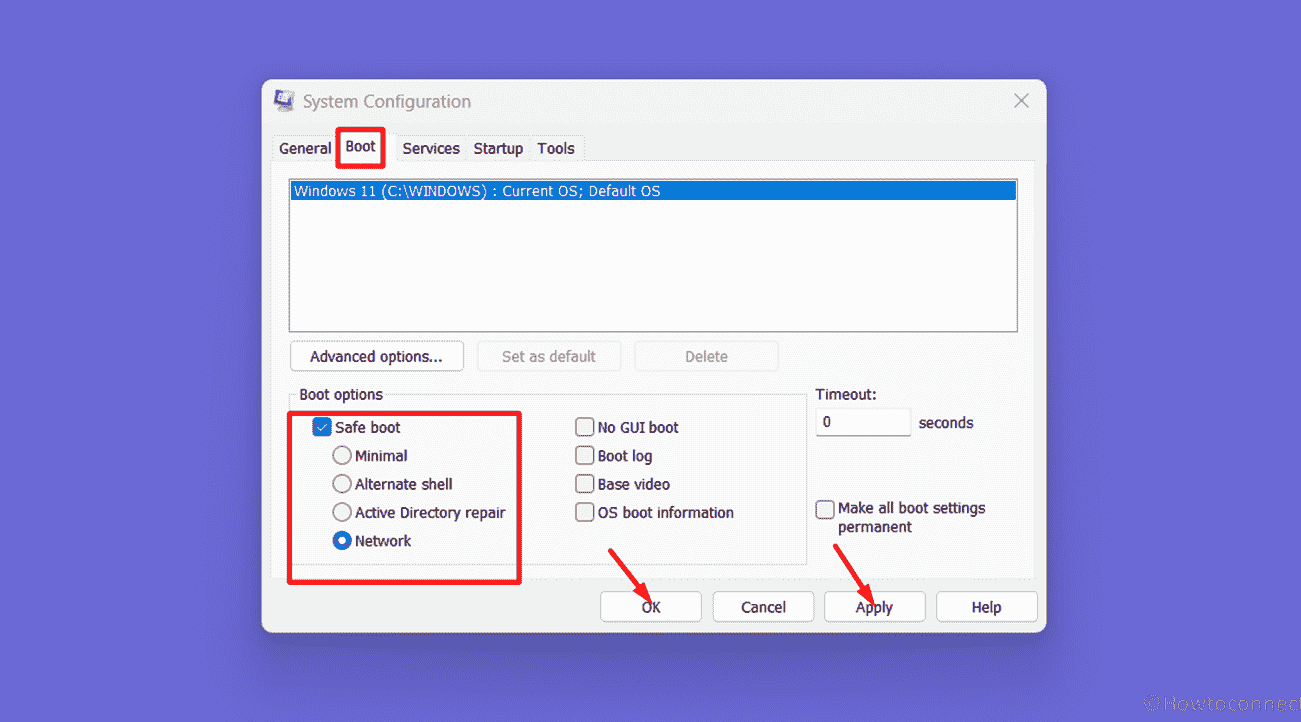Close the System Configuration dialog
The image size is (1301, 722).
[x=1021, y=101]
